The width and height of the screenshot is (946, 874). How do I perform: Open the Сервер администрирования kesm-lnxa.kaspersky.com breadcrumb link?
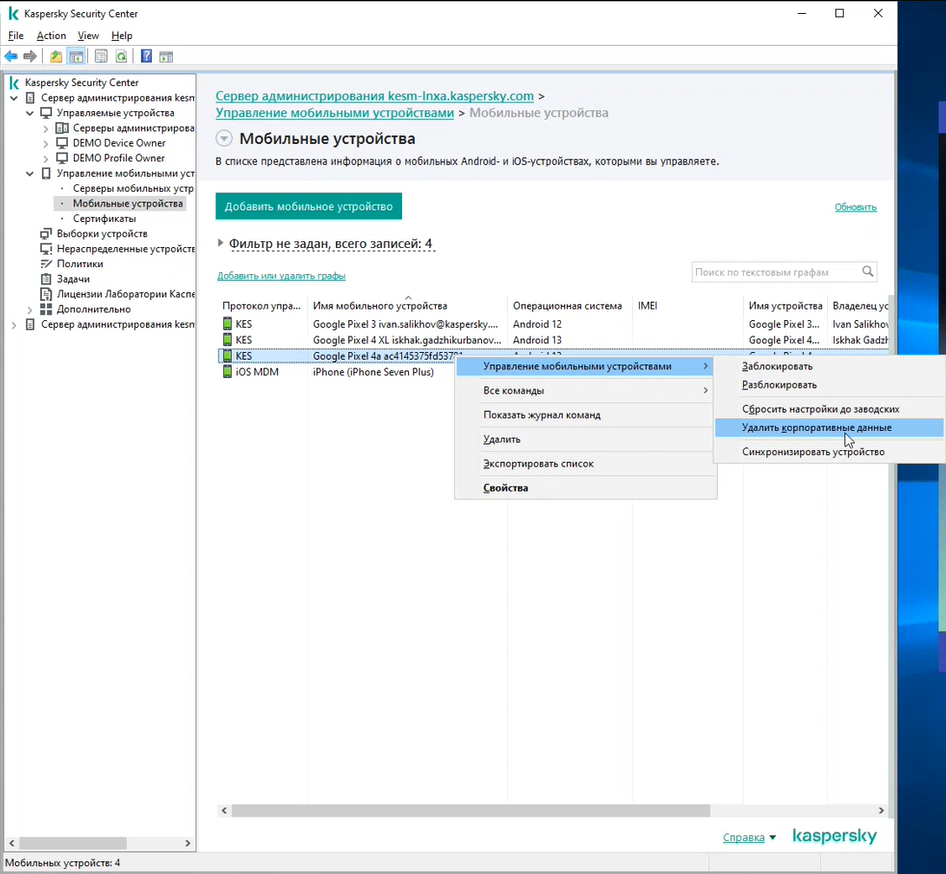point(375,96)
